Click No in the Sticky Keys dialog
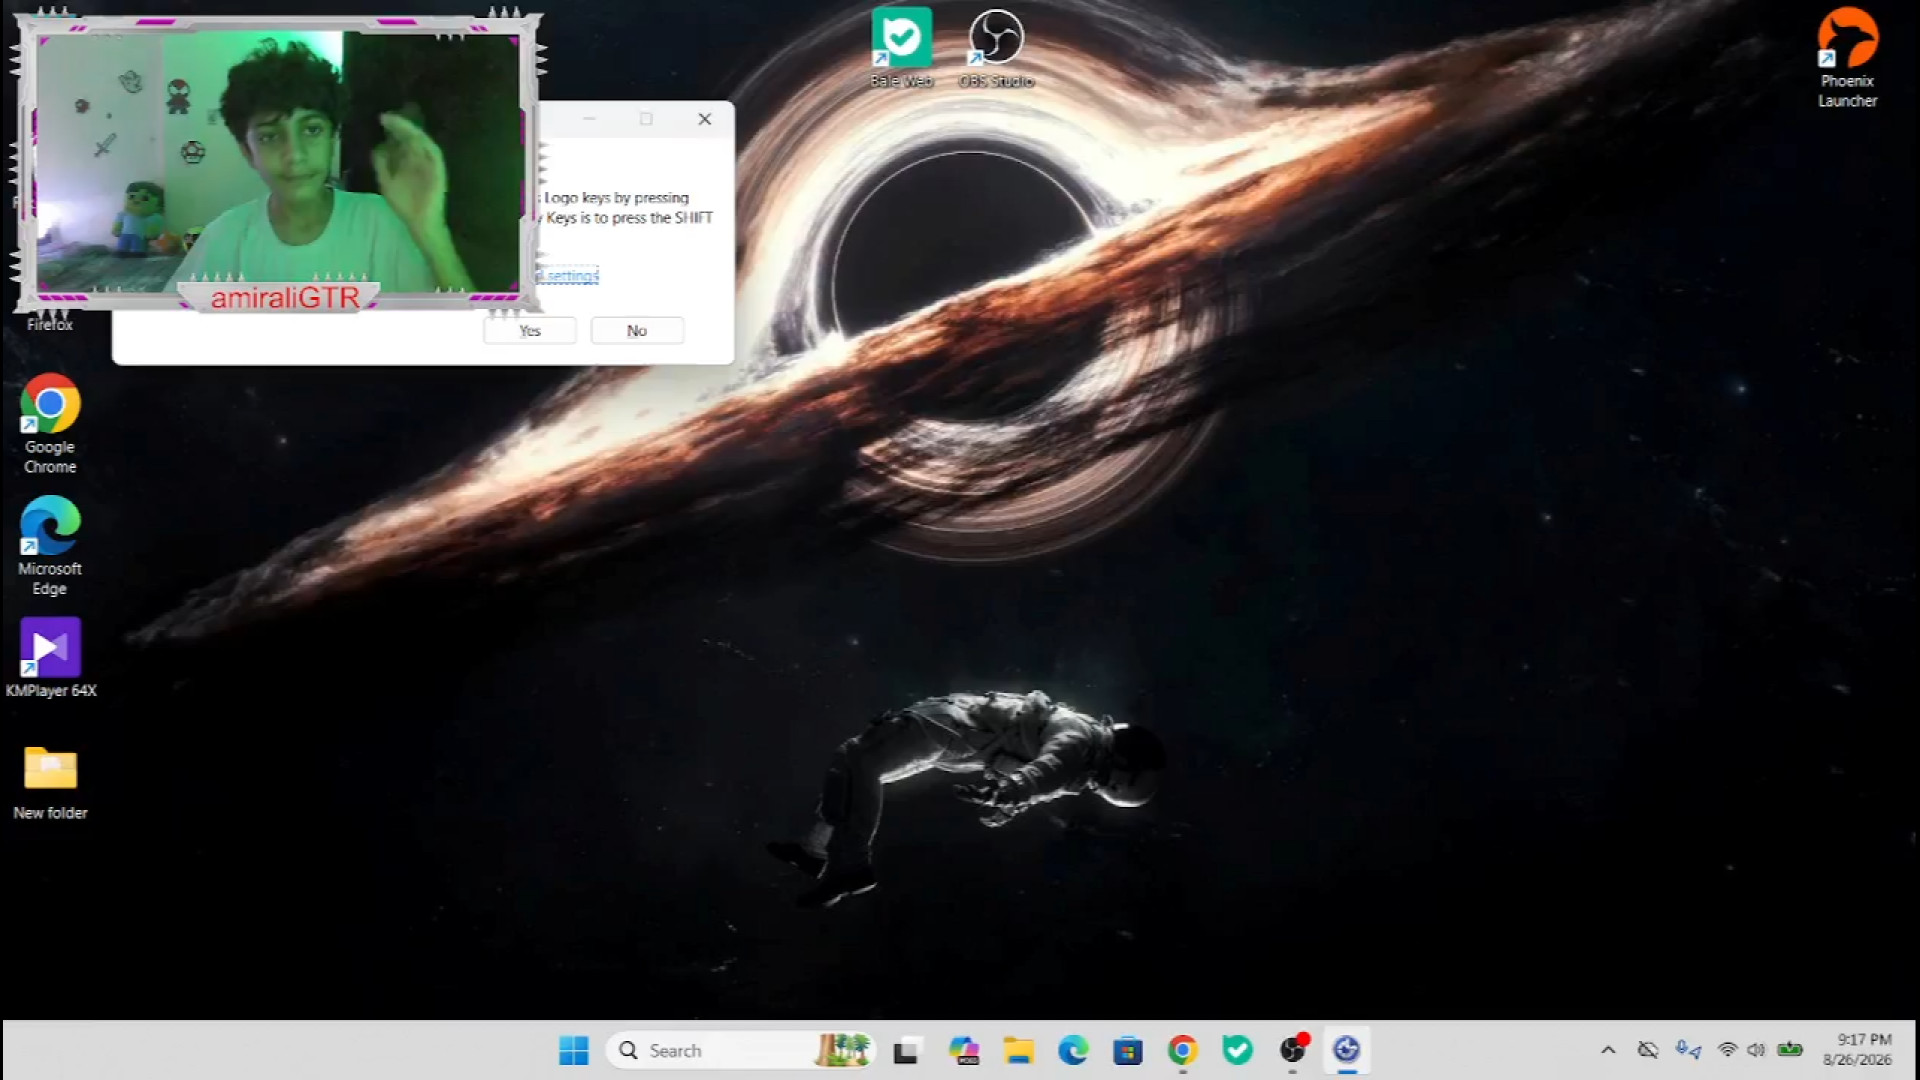 pos(637,331)
